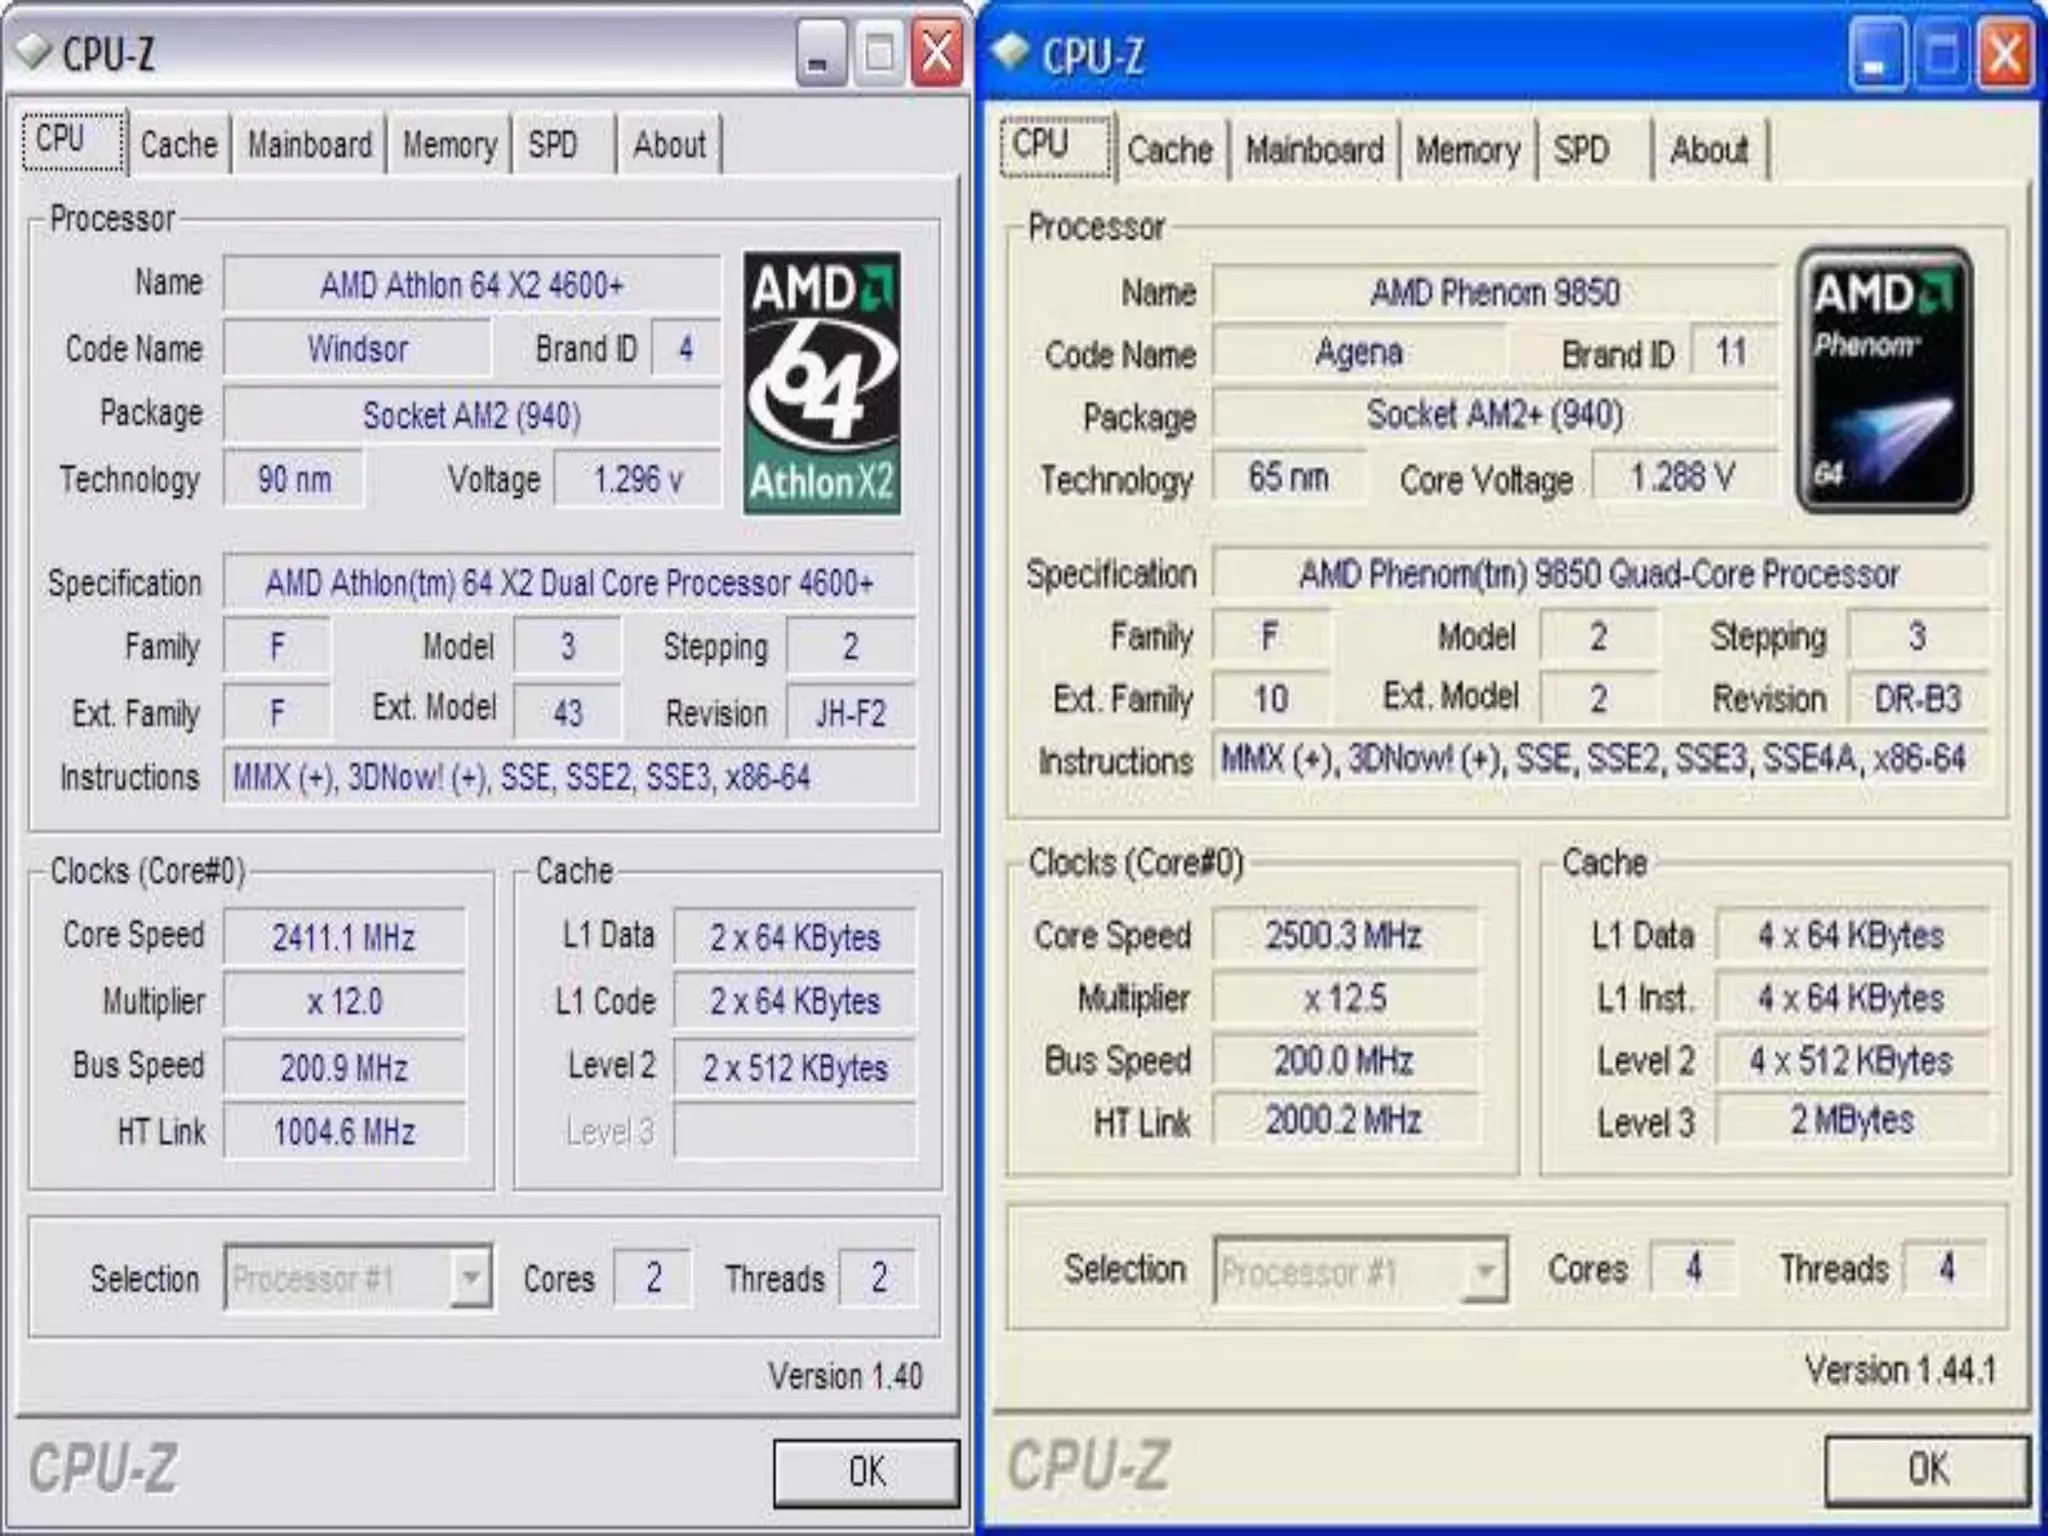Select Memory tab in left window
This screenshot has height=1536, width=2048.
pyautogui.click(x=449, y=145)
